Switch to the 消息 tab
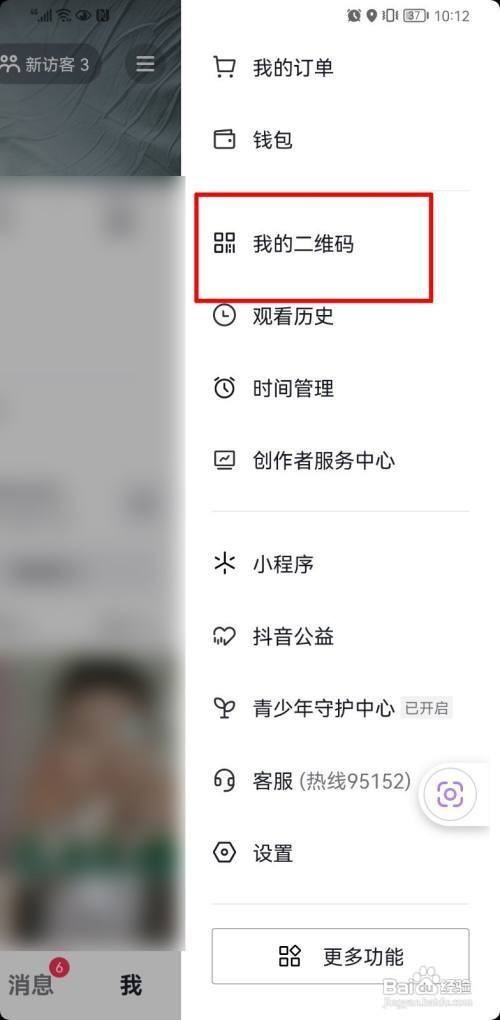500x1020 pixels. pyautogui.click(x=31, y=985)
